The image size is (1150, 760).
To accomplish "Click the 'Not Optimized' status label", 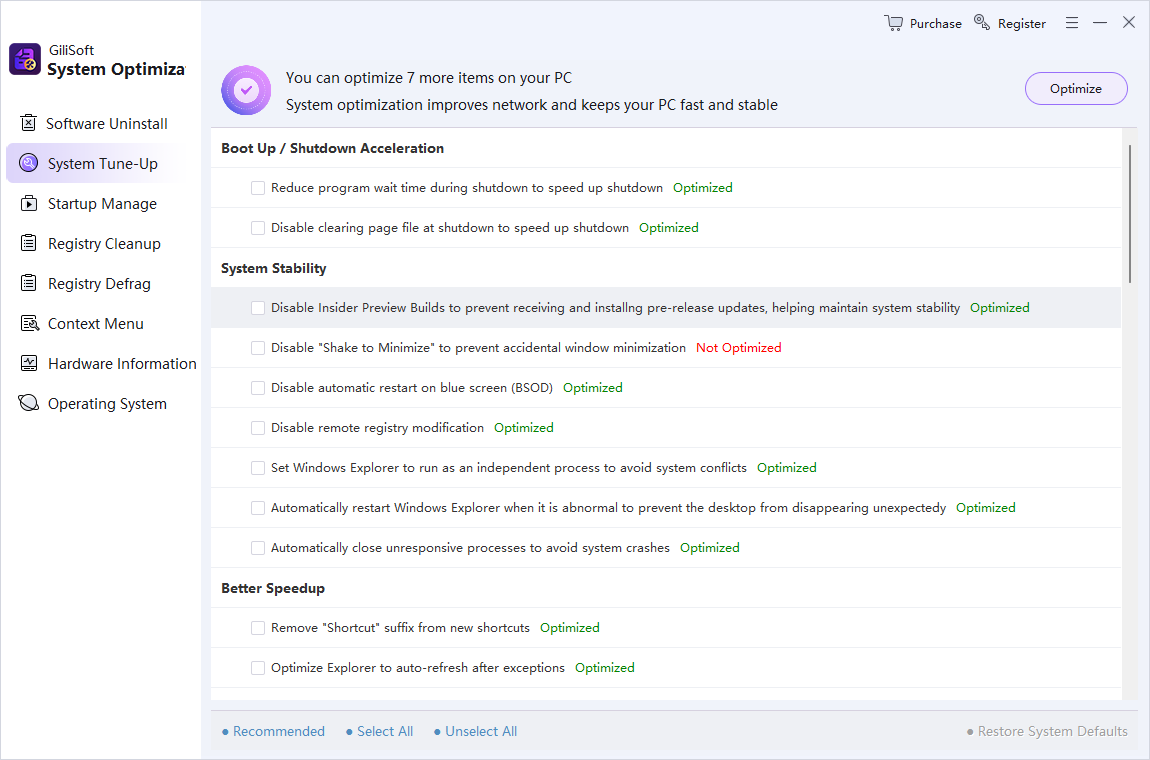I will click(x=739, y=348).
